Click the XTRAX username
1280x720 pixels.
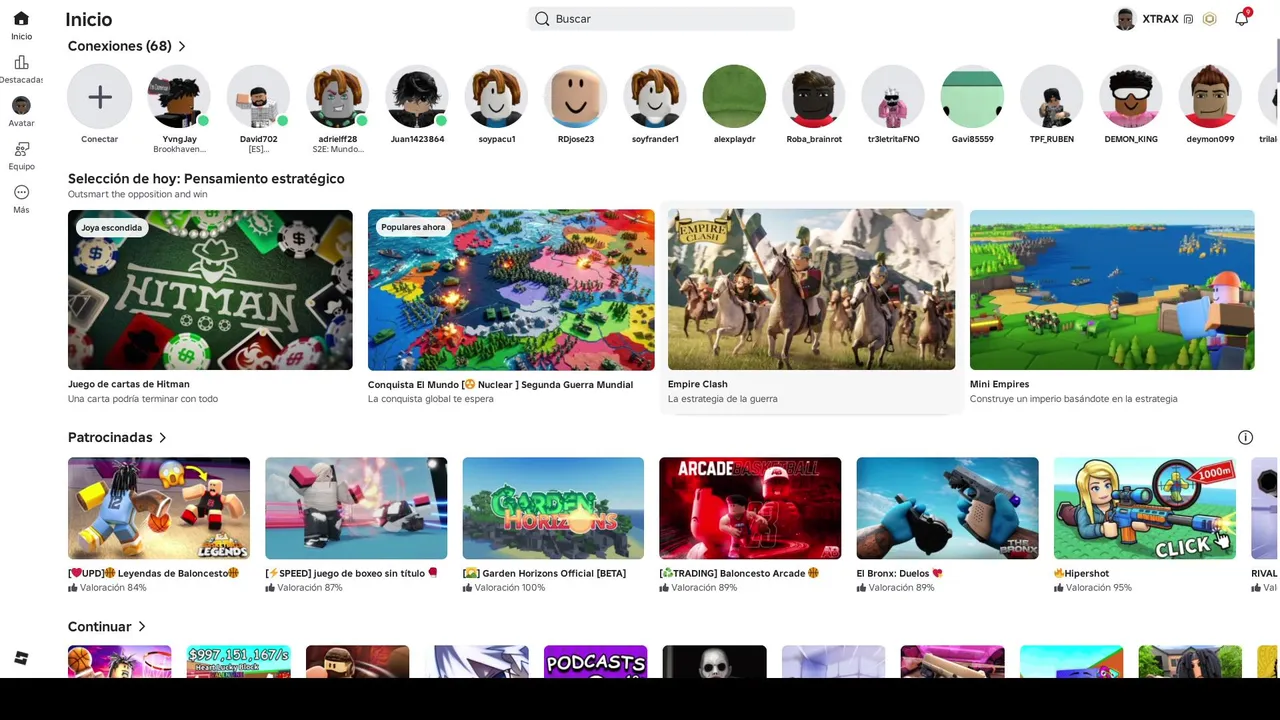(x=1160, y=19)
